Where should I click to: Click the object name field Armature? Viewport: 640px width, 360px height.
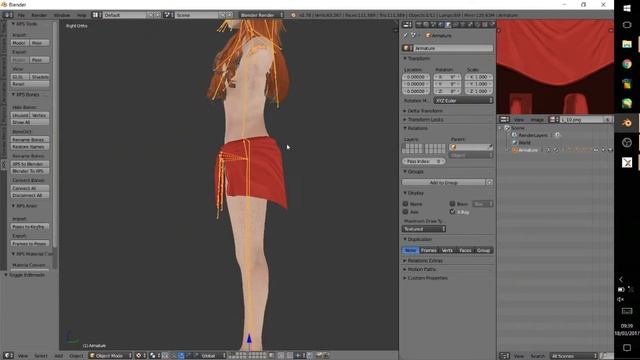point(453,48)
